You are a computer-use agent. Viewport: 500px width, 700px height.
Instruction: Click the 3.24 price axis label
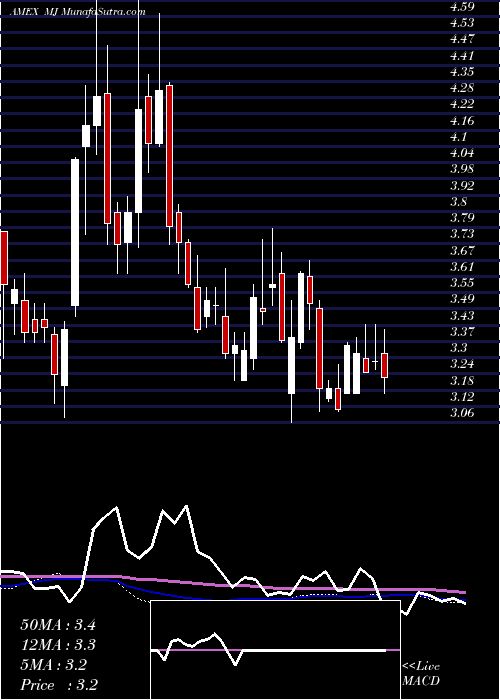click(462, 364)
